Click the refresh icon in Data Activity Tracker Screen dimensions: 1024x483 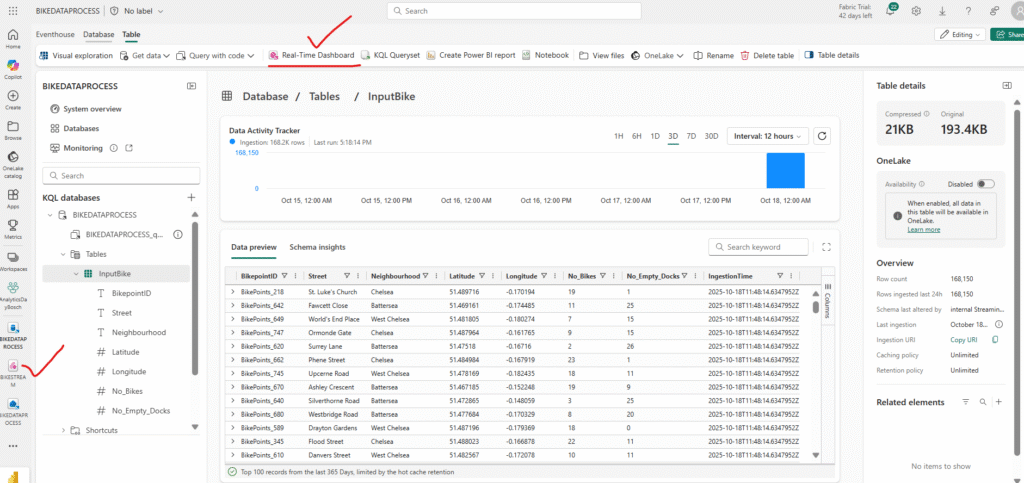coord(822,136)
